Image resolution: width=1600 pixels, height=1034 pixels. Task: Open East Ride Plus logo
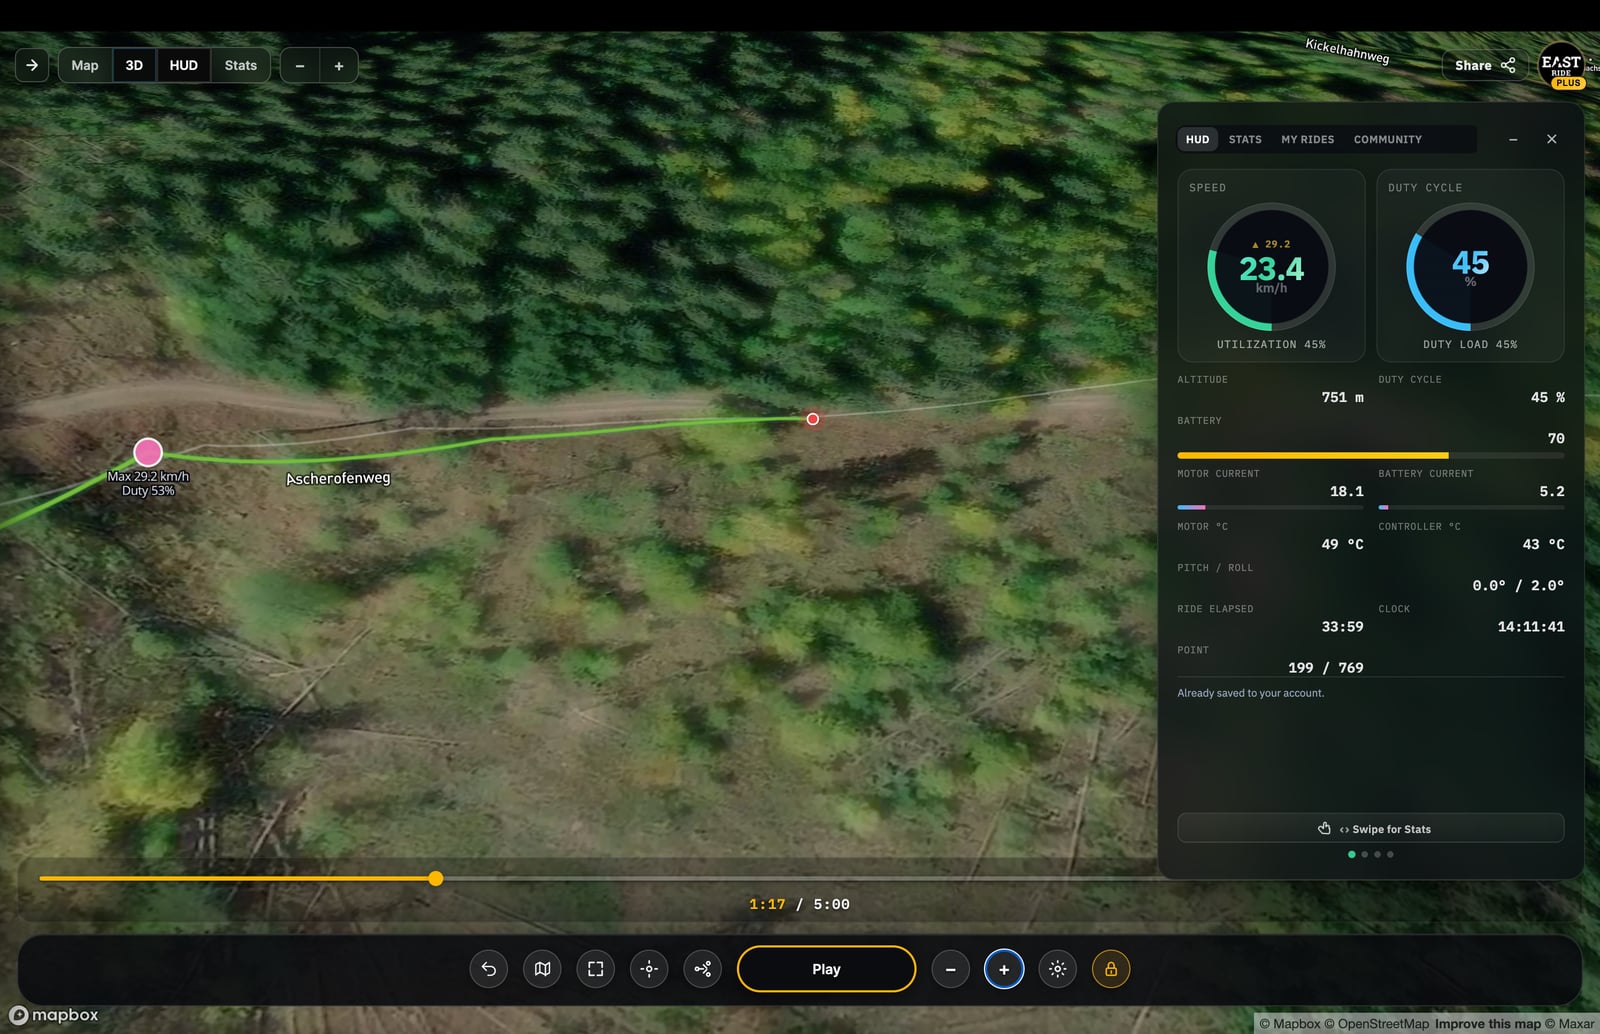tap(1562, 66)
